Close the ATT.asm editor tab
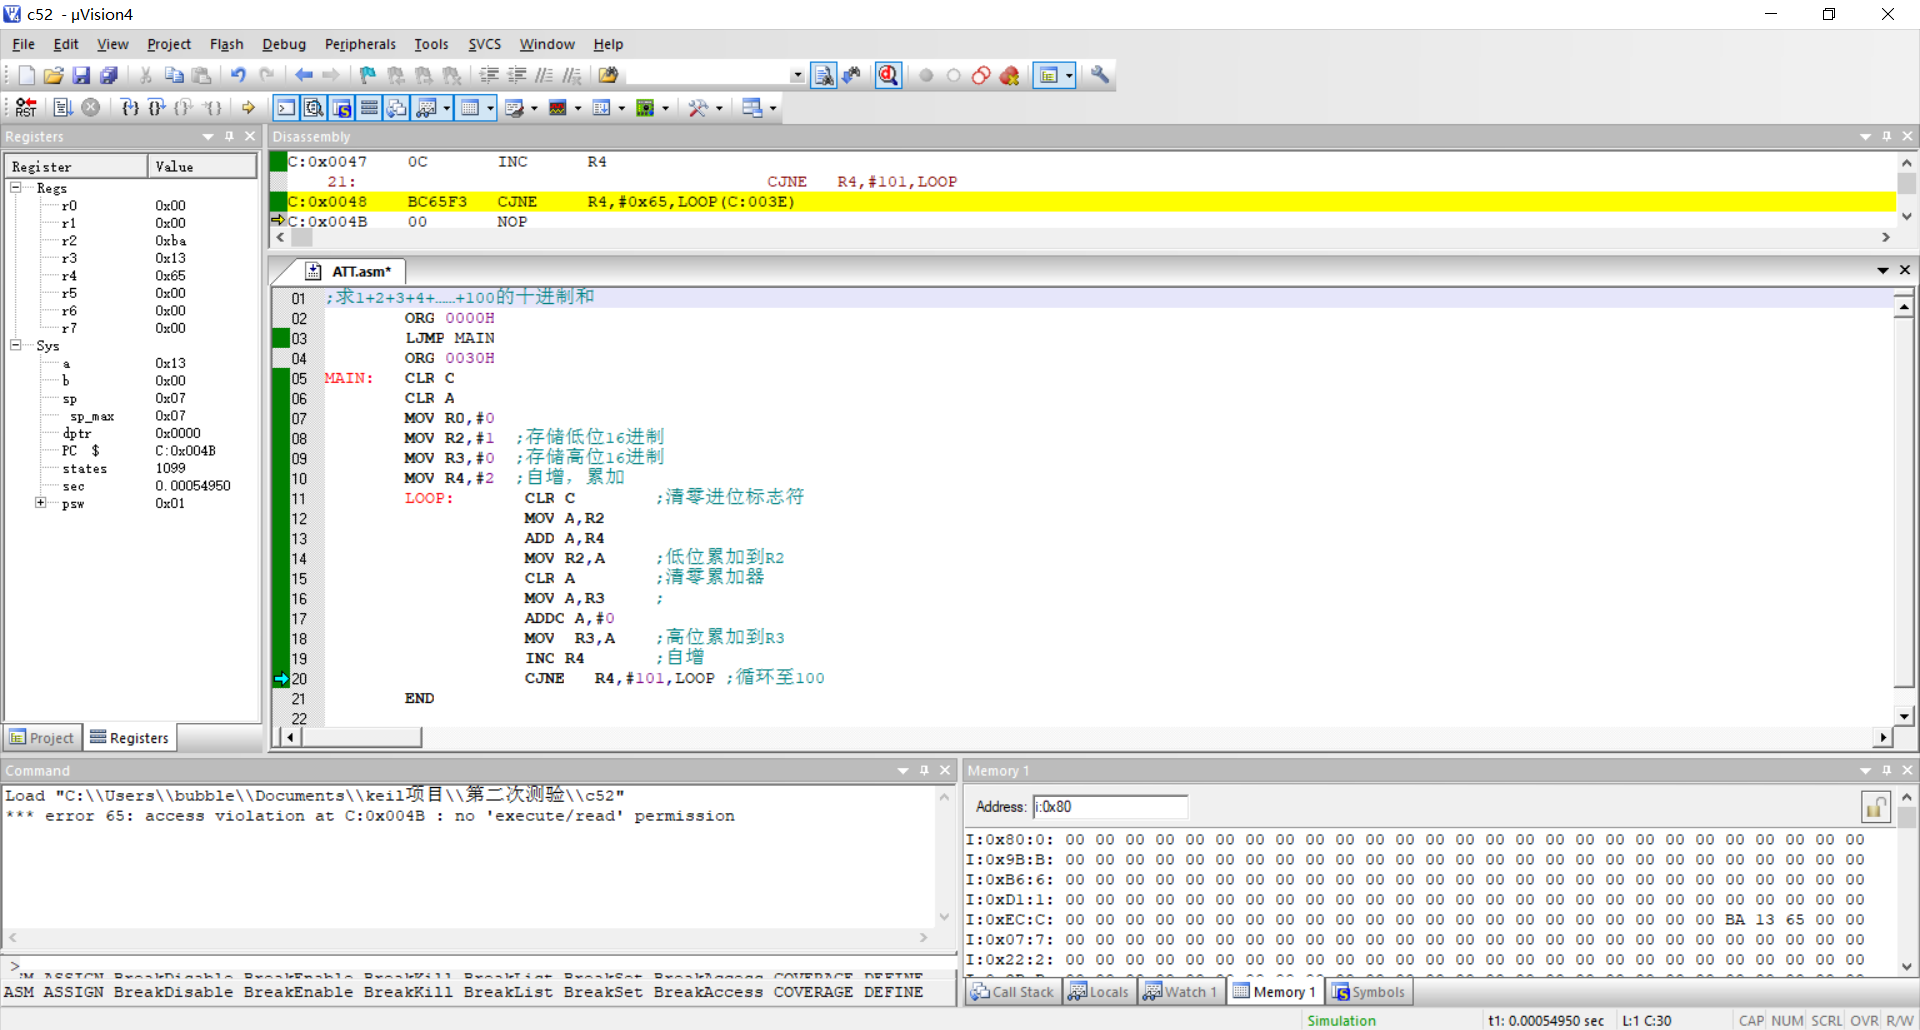 click(1904, 270)
